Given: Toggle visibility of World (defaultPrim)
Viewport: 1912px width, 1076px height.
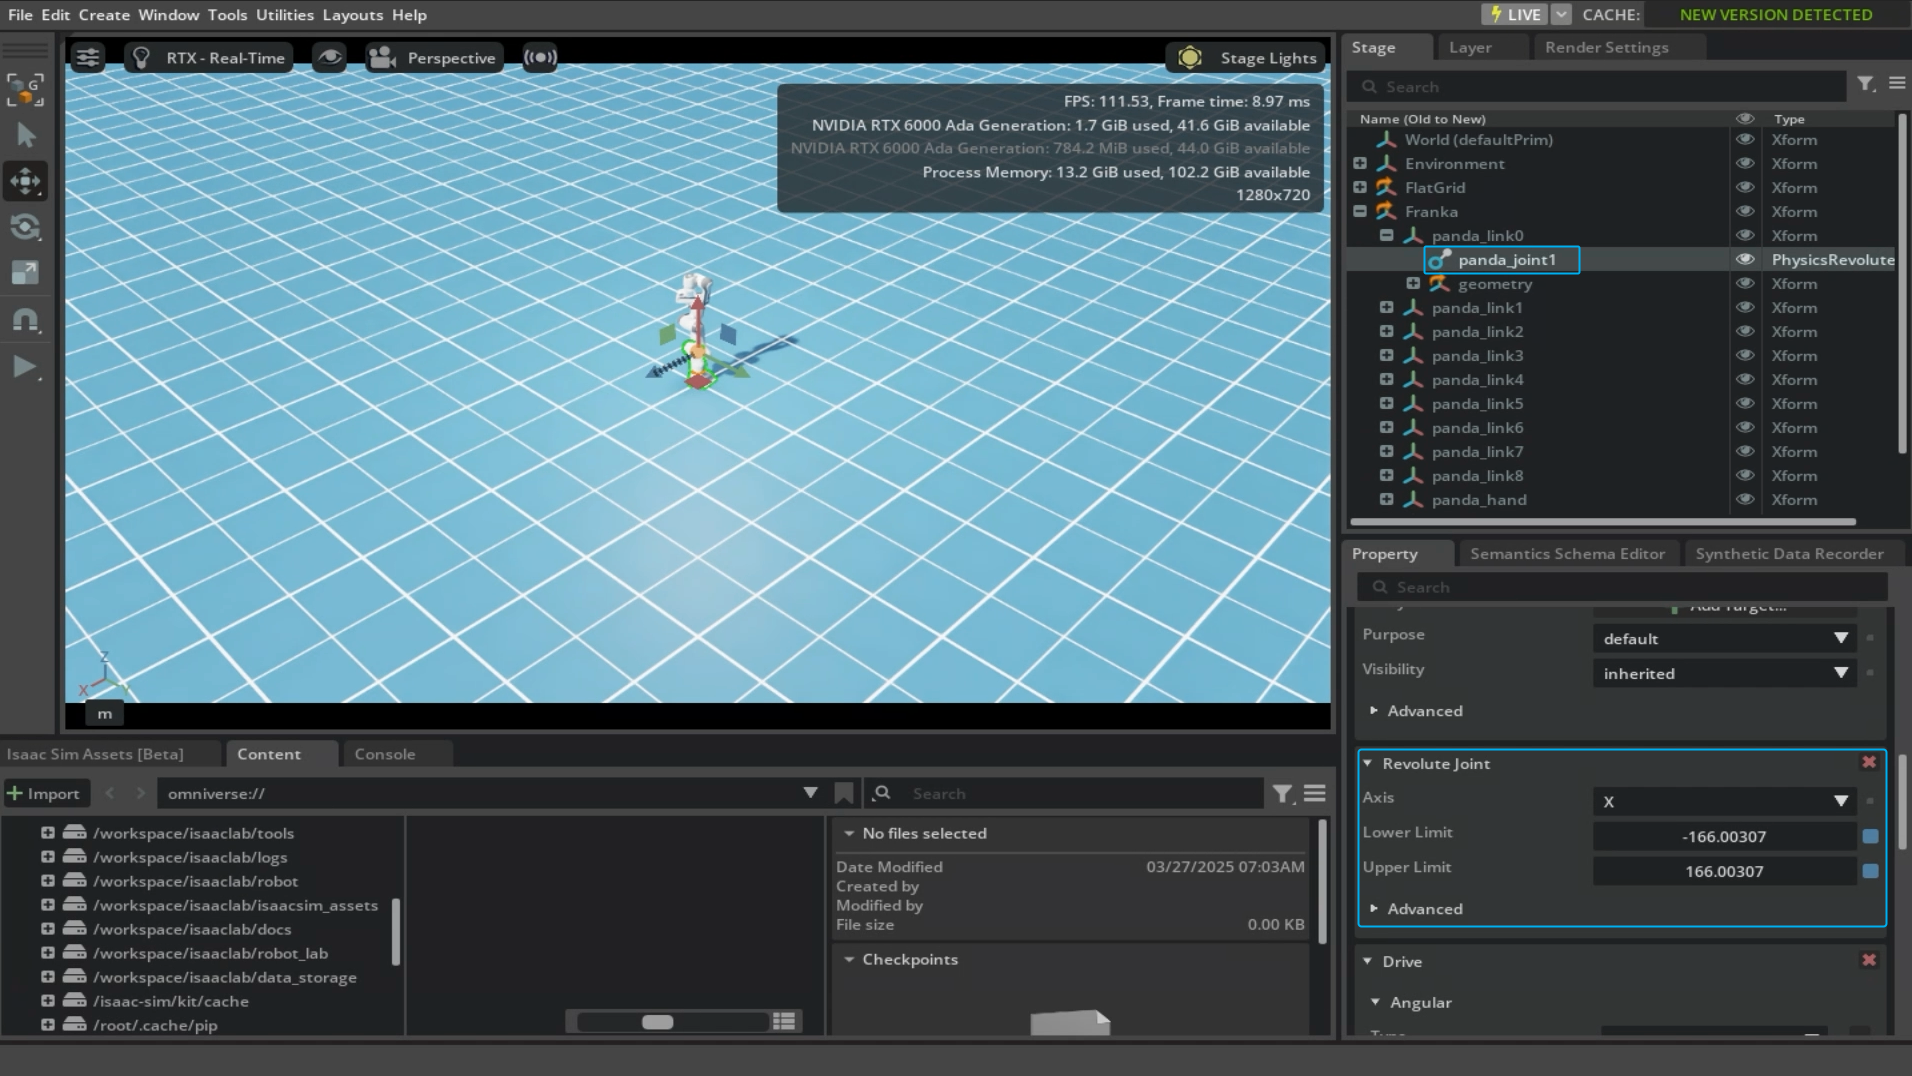Looking at the screenshot, I should coord(1745,139).
